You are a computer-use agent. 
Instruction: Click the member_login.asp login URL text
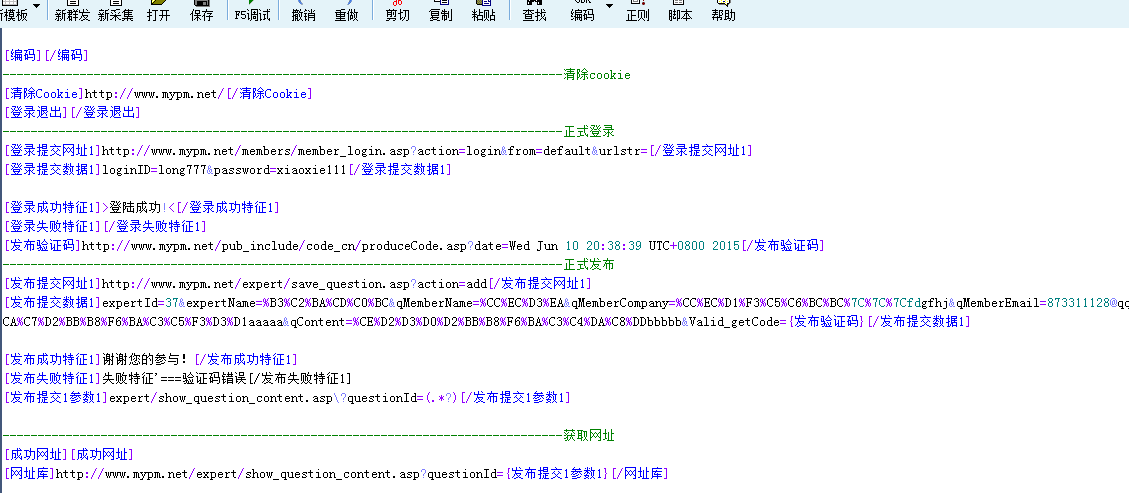click(375, 150)
